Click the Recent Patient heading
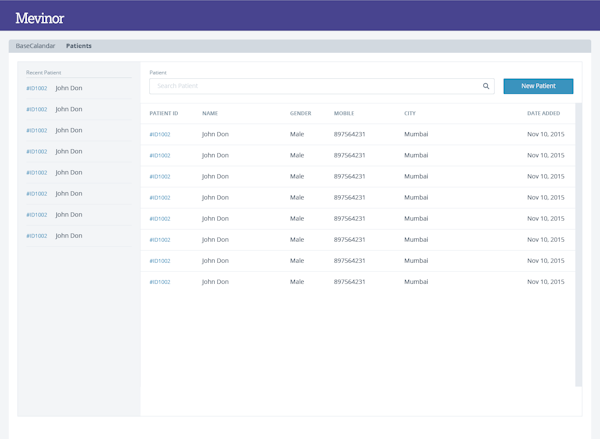 pyautogui.click(x=44, y=72)
